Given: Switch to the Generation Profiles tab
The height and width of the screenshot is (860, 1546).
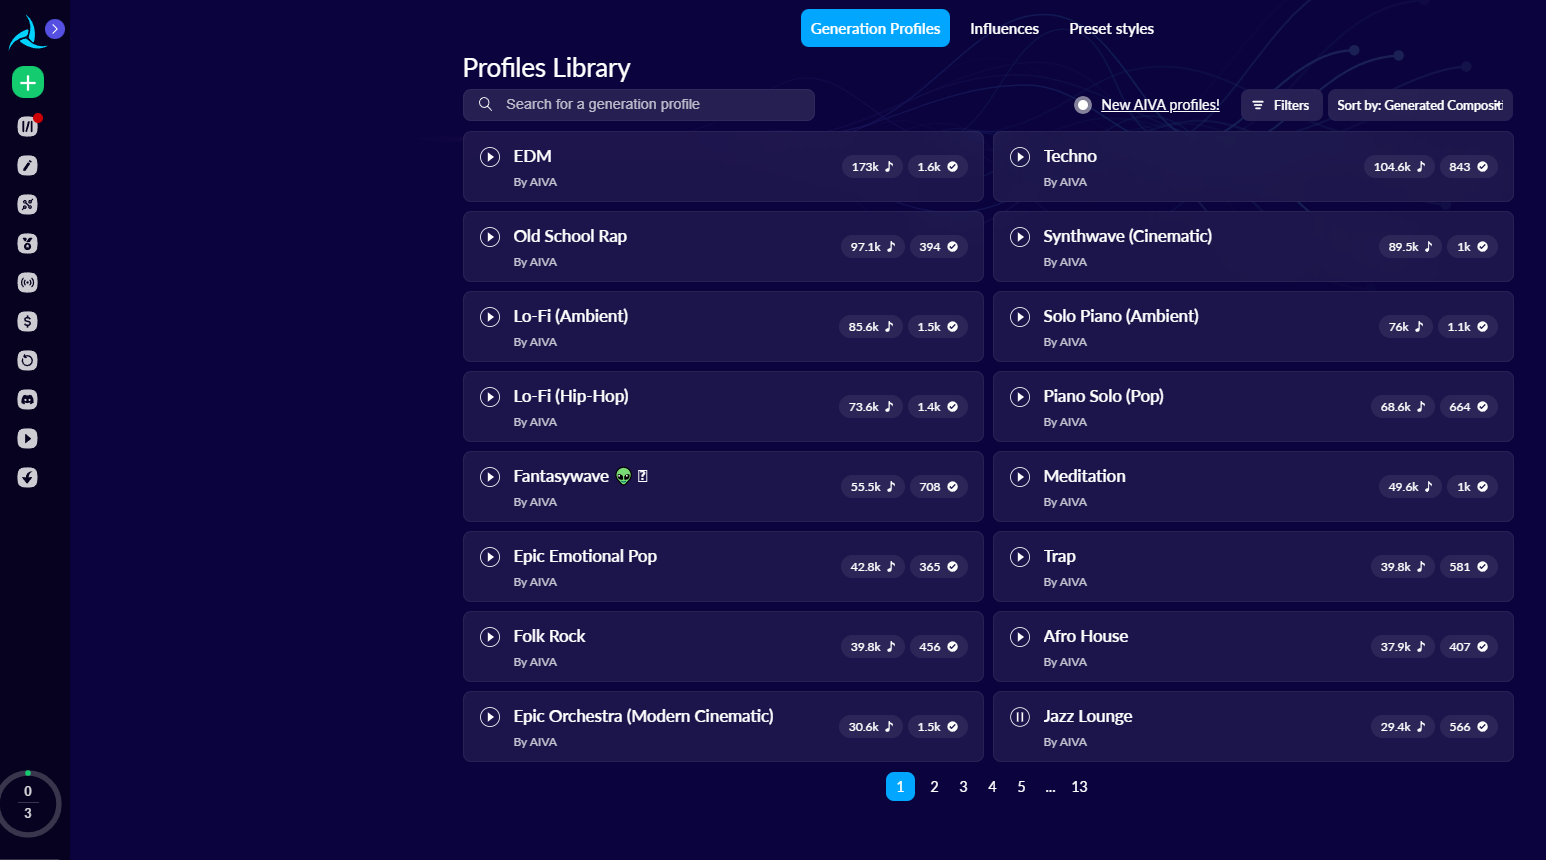Looking at the screenshot, I should coord(875,28).
